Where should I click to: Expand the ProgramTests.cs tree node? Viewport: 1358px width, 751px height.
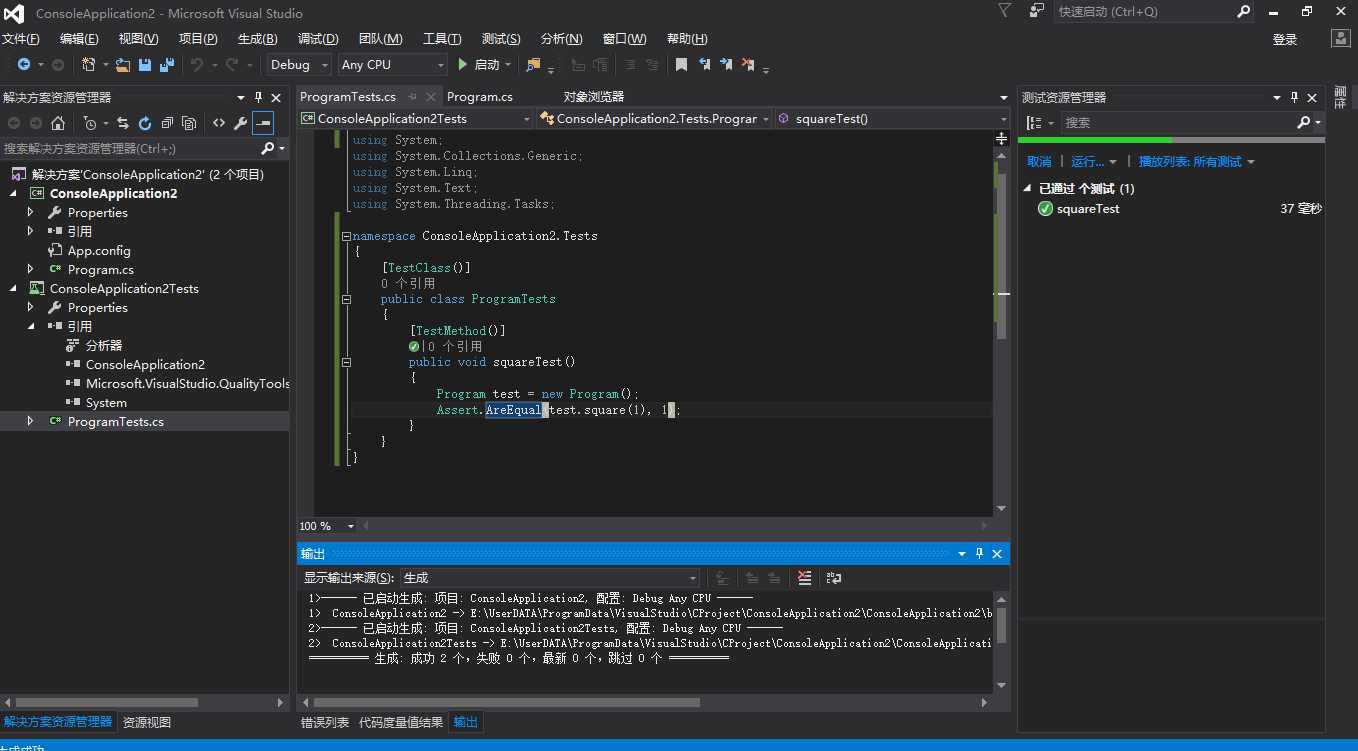pos(30,421)
